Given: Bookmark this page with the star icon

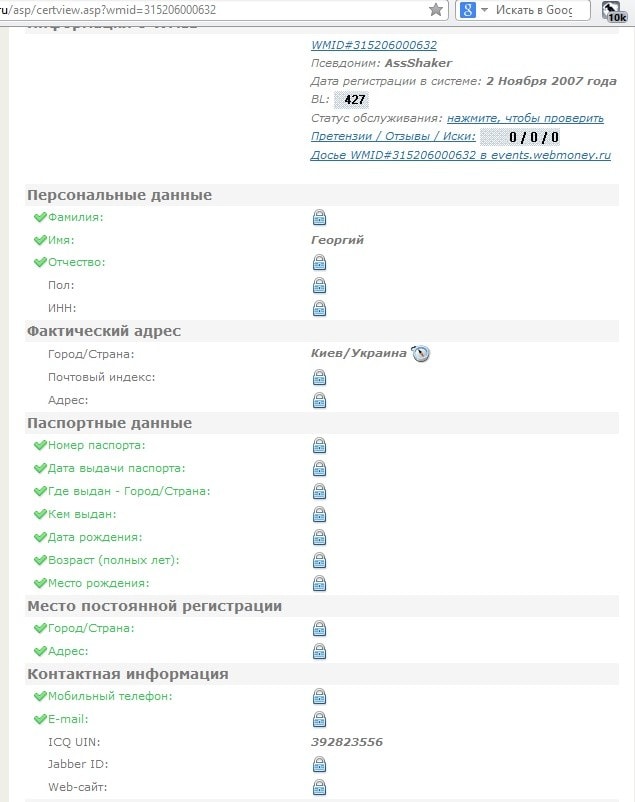Looking at the screenshot, I should click(x=436, y=10).
